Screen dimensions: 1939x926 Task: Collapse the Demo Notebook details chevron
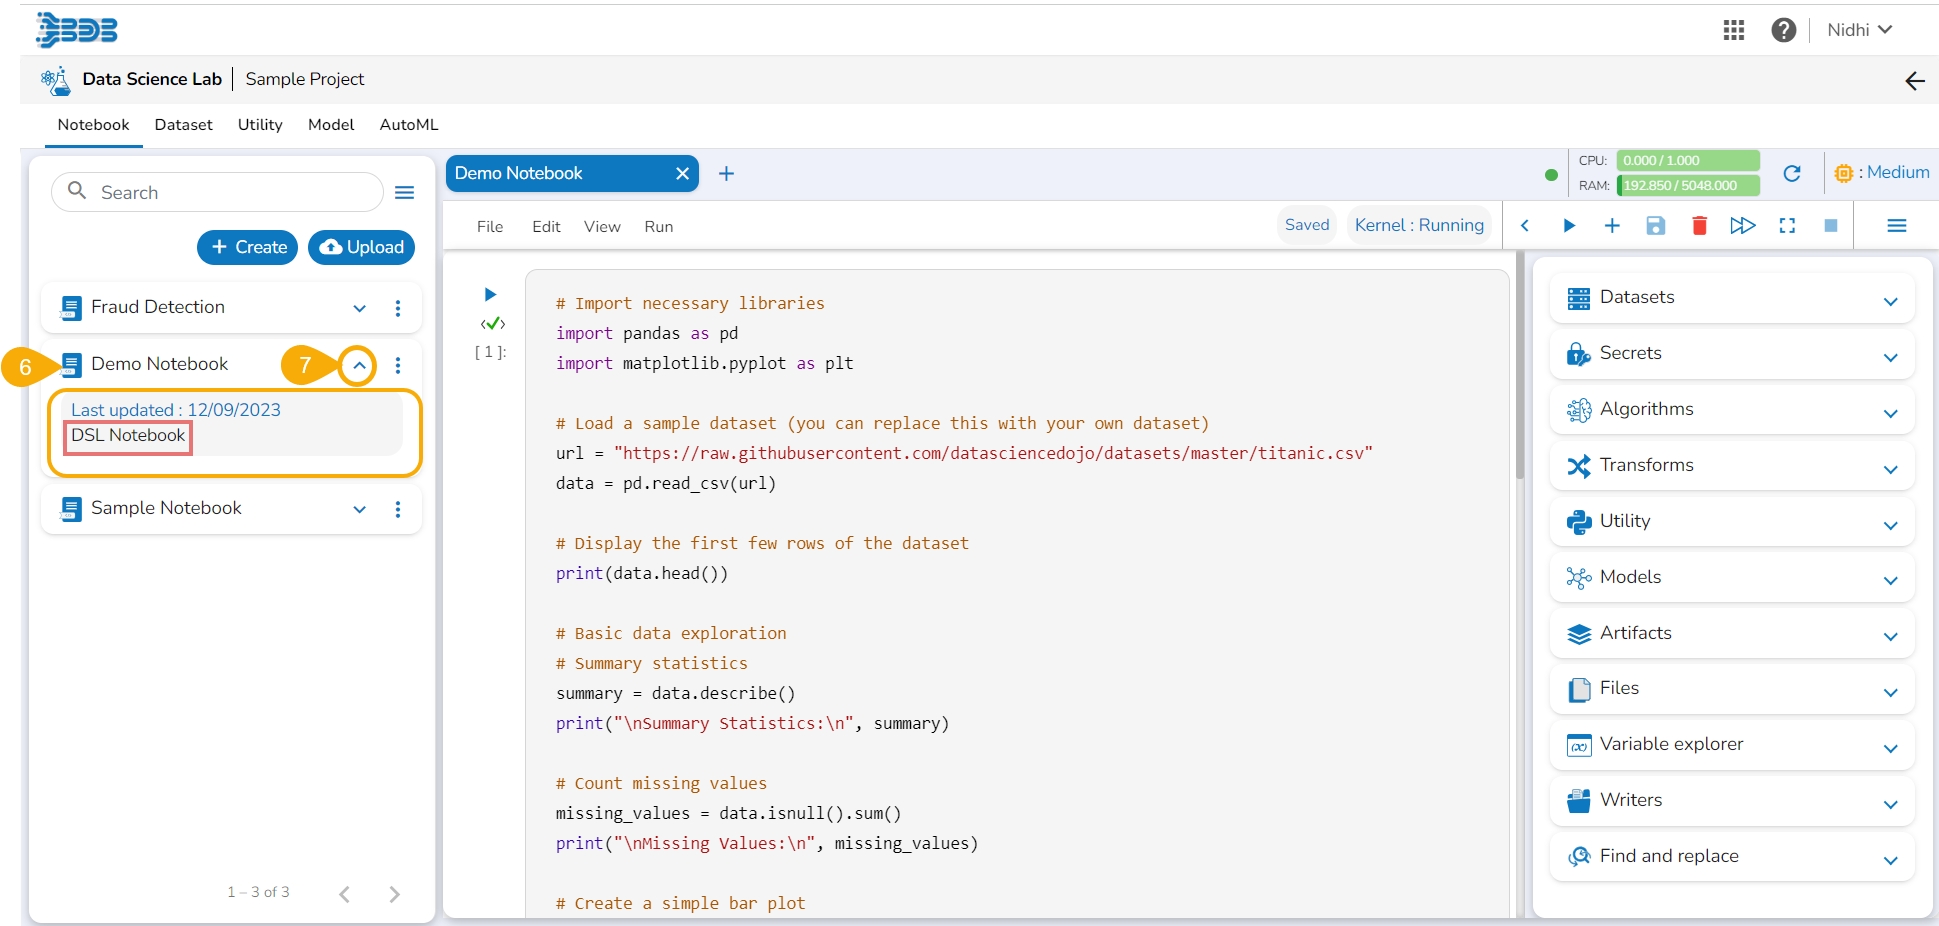tap(358, 366)
